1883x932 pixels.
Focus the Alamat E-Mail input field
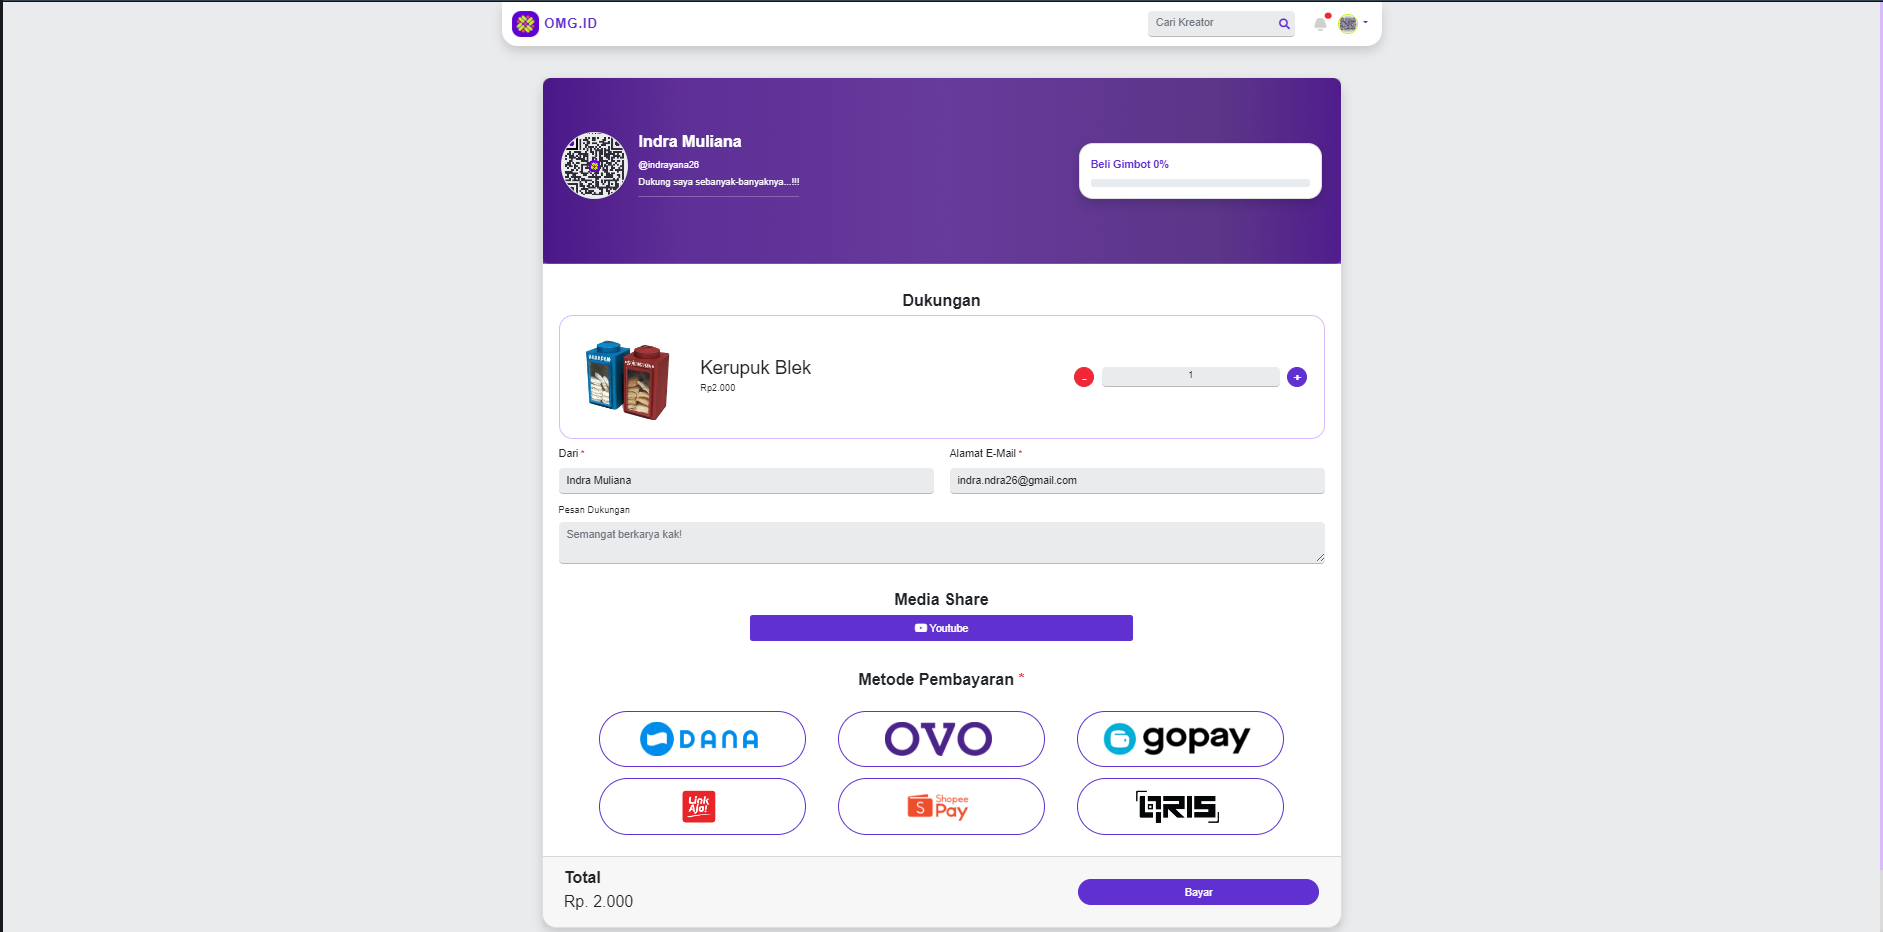coord(1137,481)
